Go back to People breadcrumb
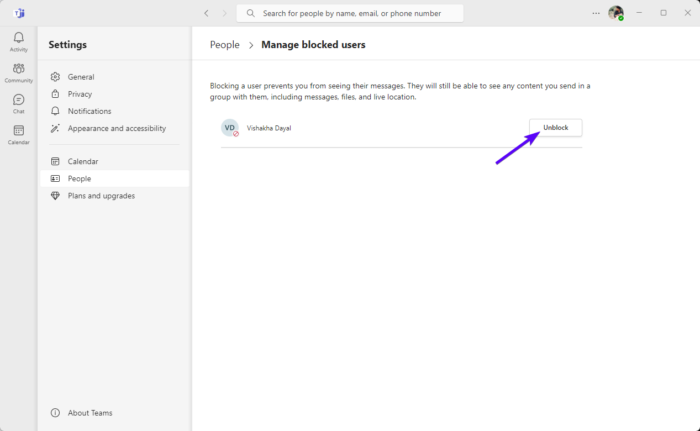Viewport: 700px width, 431px height. point(224,44)
